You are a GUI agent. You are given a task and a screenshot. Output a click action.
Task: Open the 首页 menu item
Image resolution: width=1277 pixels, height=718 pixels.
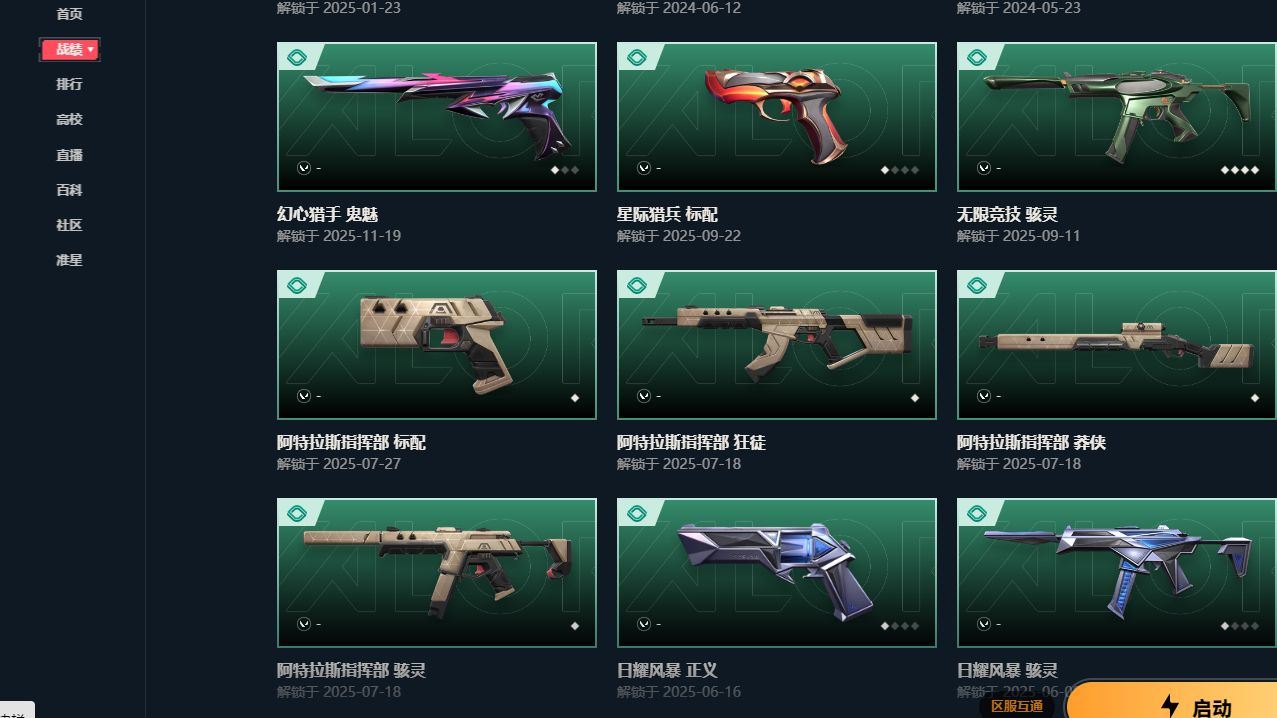coord(69,14)
